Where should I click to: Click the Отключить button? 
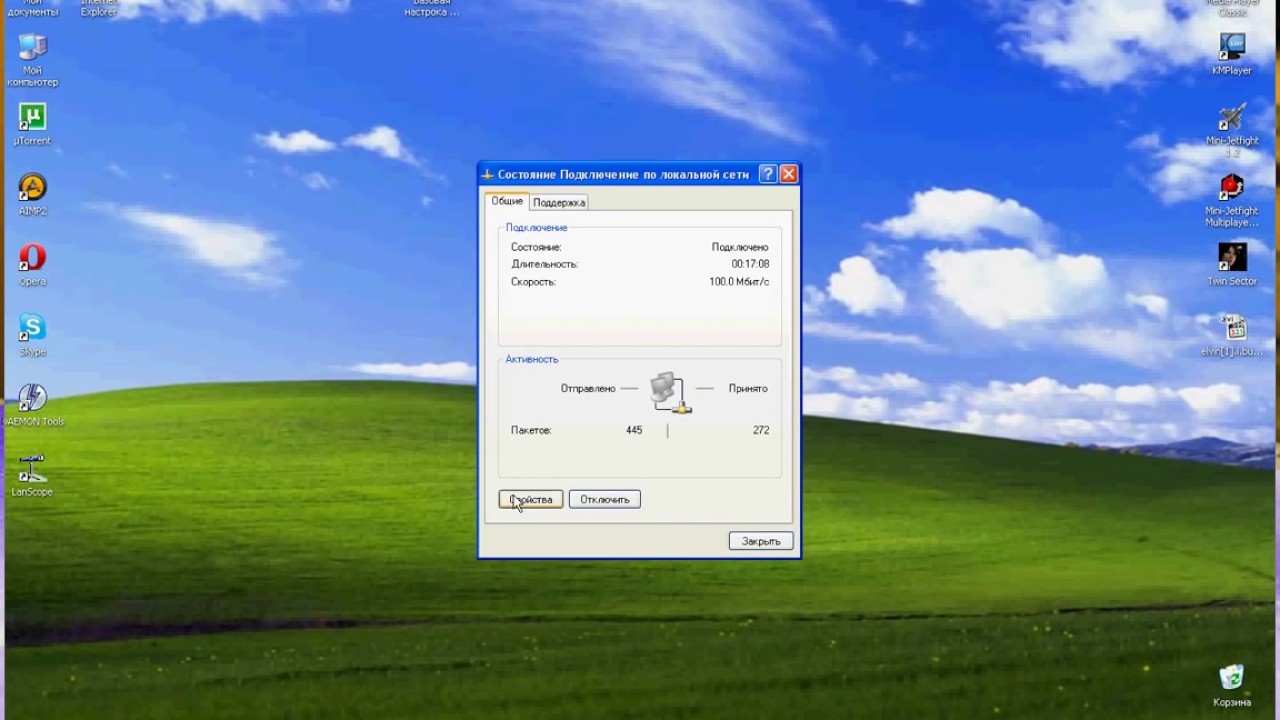coord(605,499)
